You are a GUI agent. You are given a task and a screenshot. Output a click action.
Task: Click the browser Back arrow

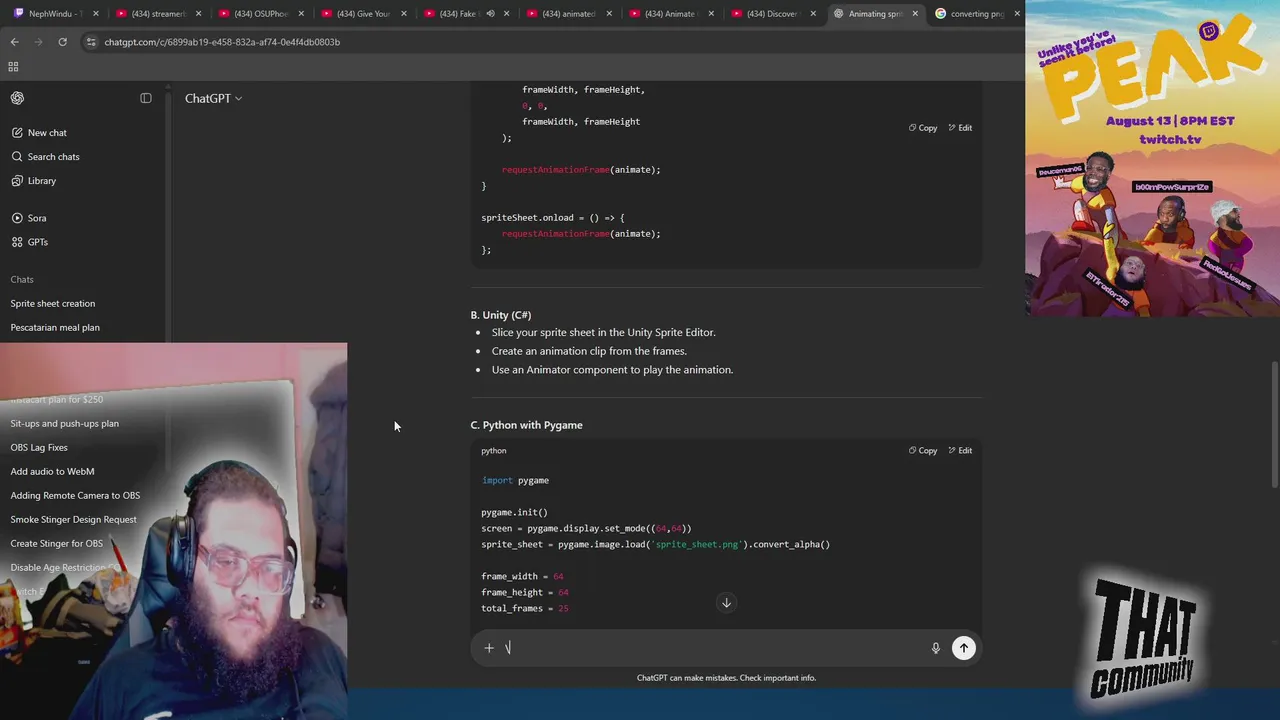point(14,42)
